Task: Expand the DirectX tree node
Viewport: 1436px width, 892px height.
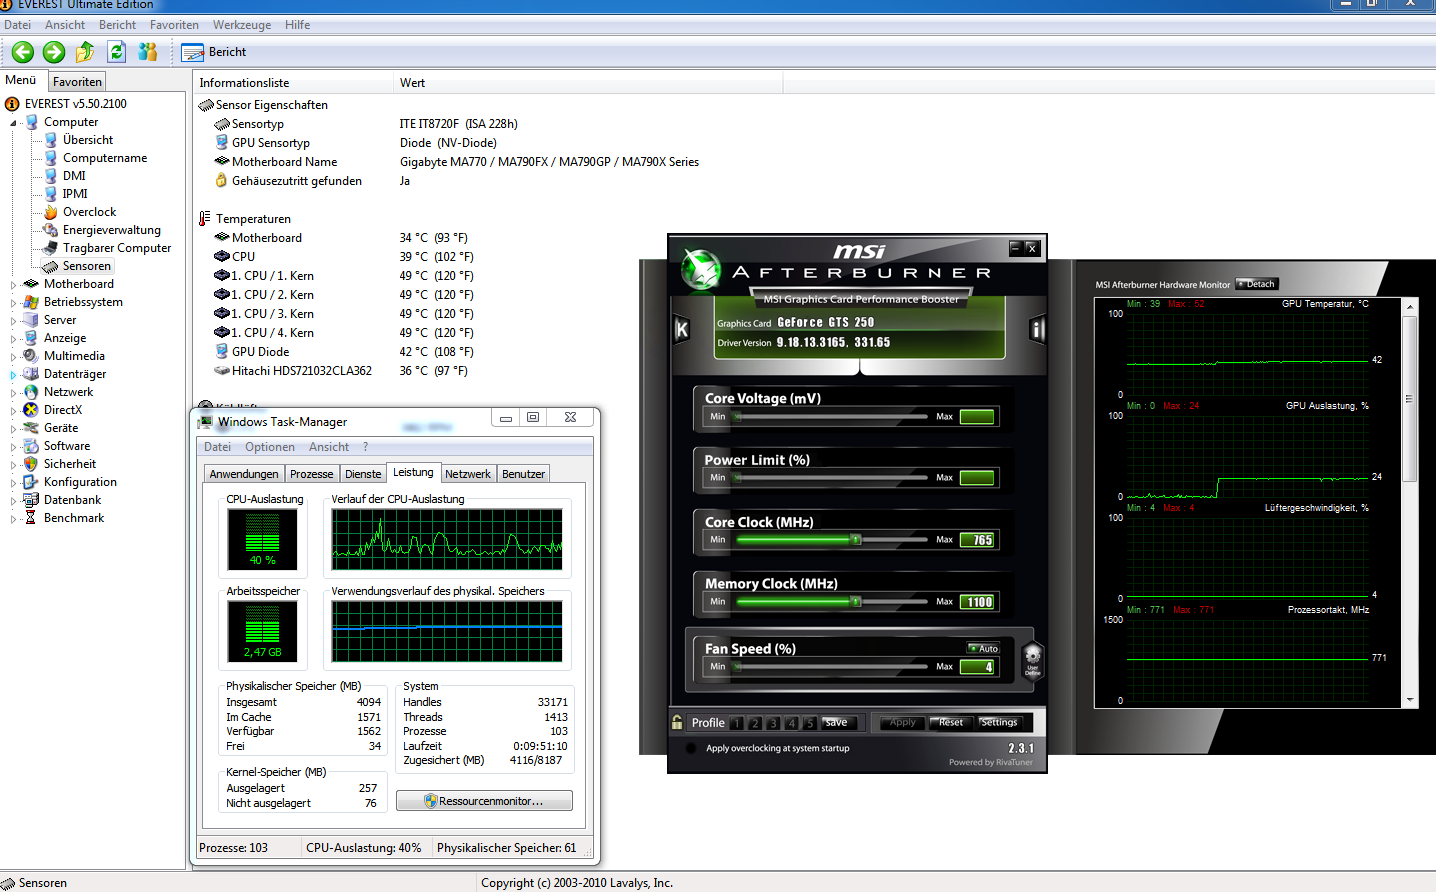Action: pyautogui.click(x=14, y=411)
